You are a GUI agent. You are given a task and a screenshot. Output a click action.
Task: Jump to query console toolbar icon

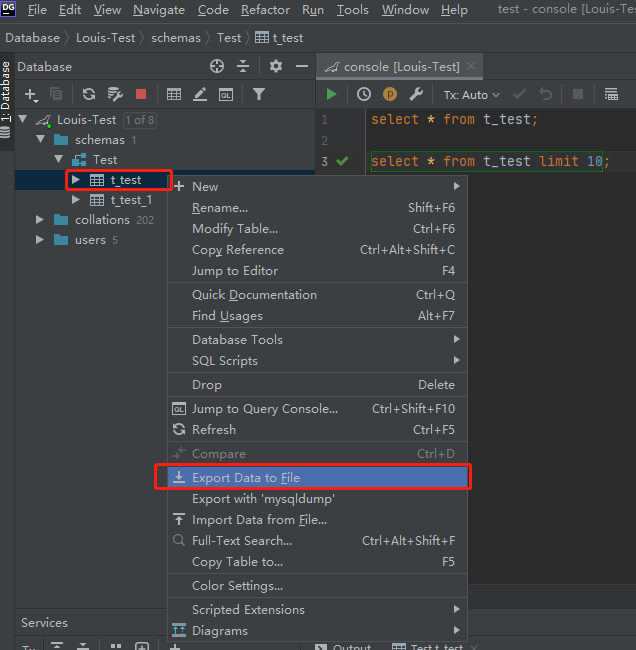pyautogui.click(x=226, y=95)
